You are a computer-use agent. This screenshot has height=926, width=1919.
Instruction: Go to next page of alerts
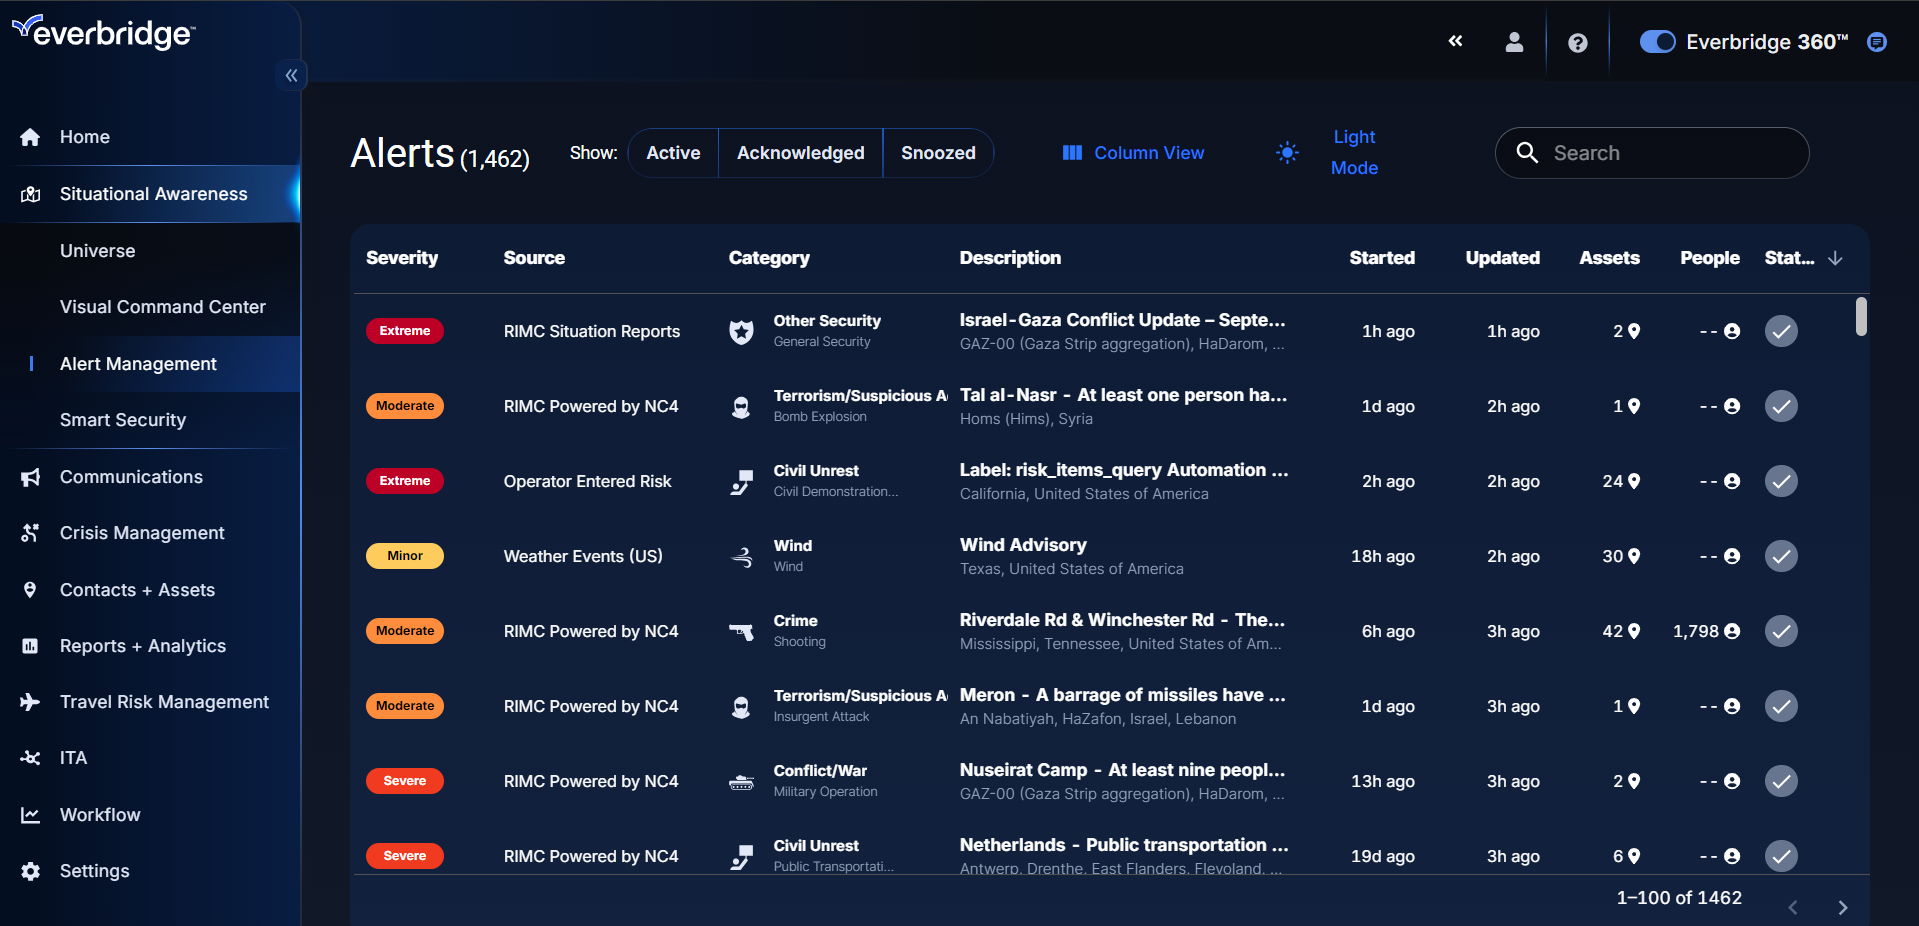click(x=1842, y=907)
